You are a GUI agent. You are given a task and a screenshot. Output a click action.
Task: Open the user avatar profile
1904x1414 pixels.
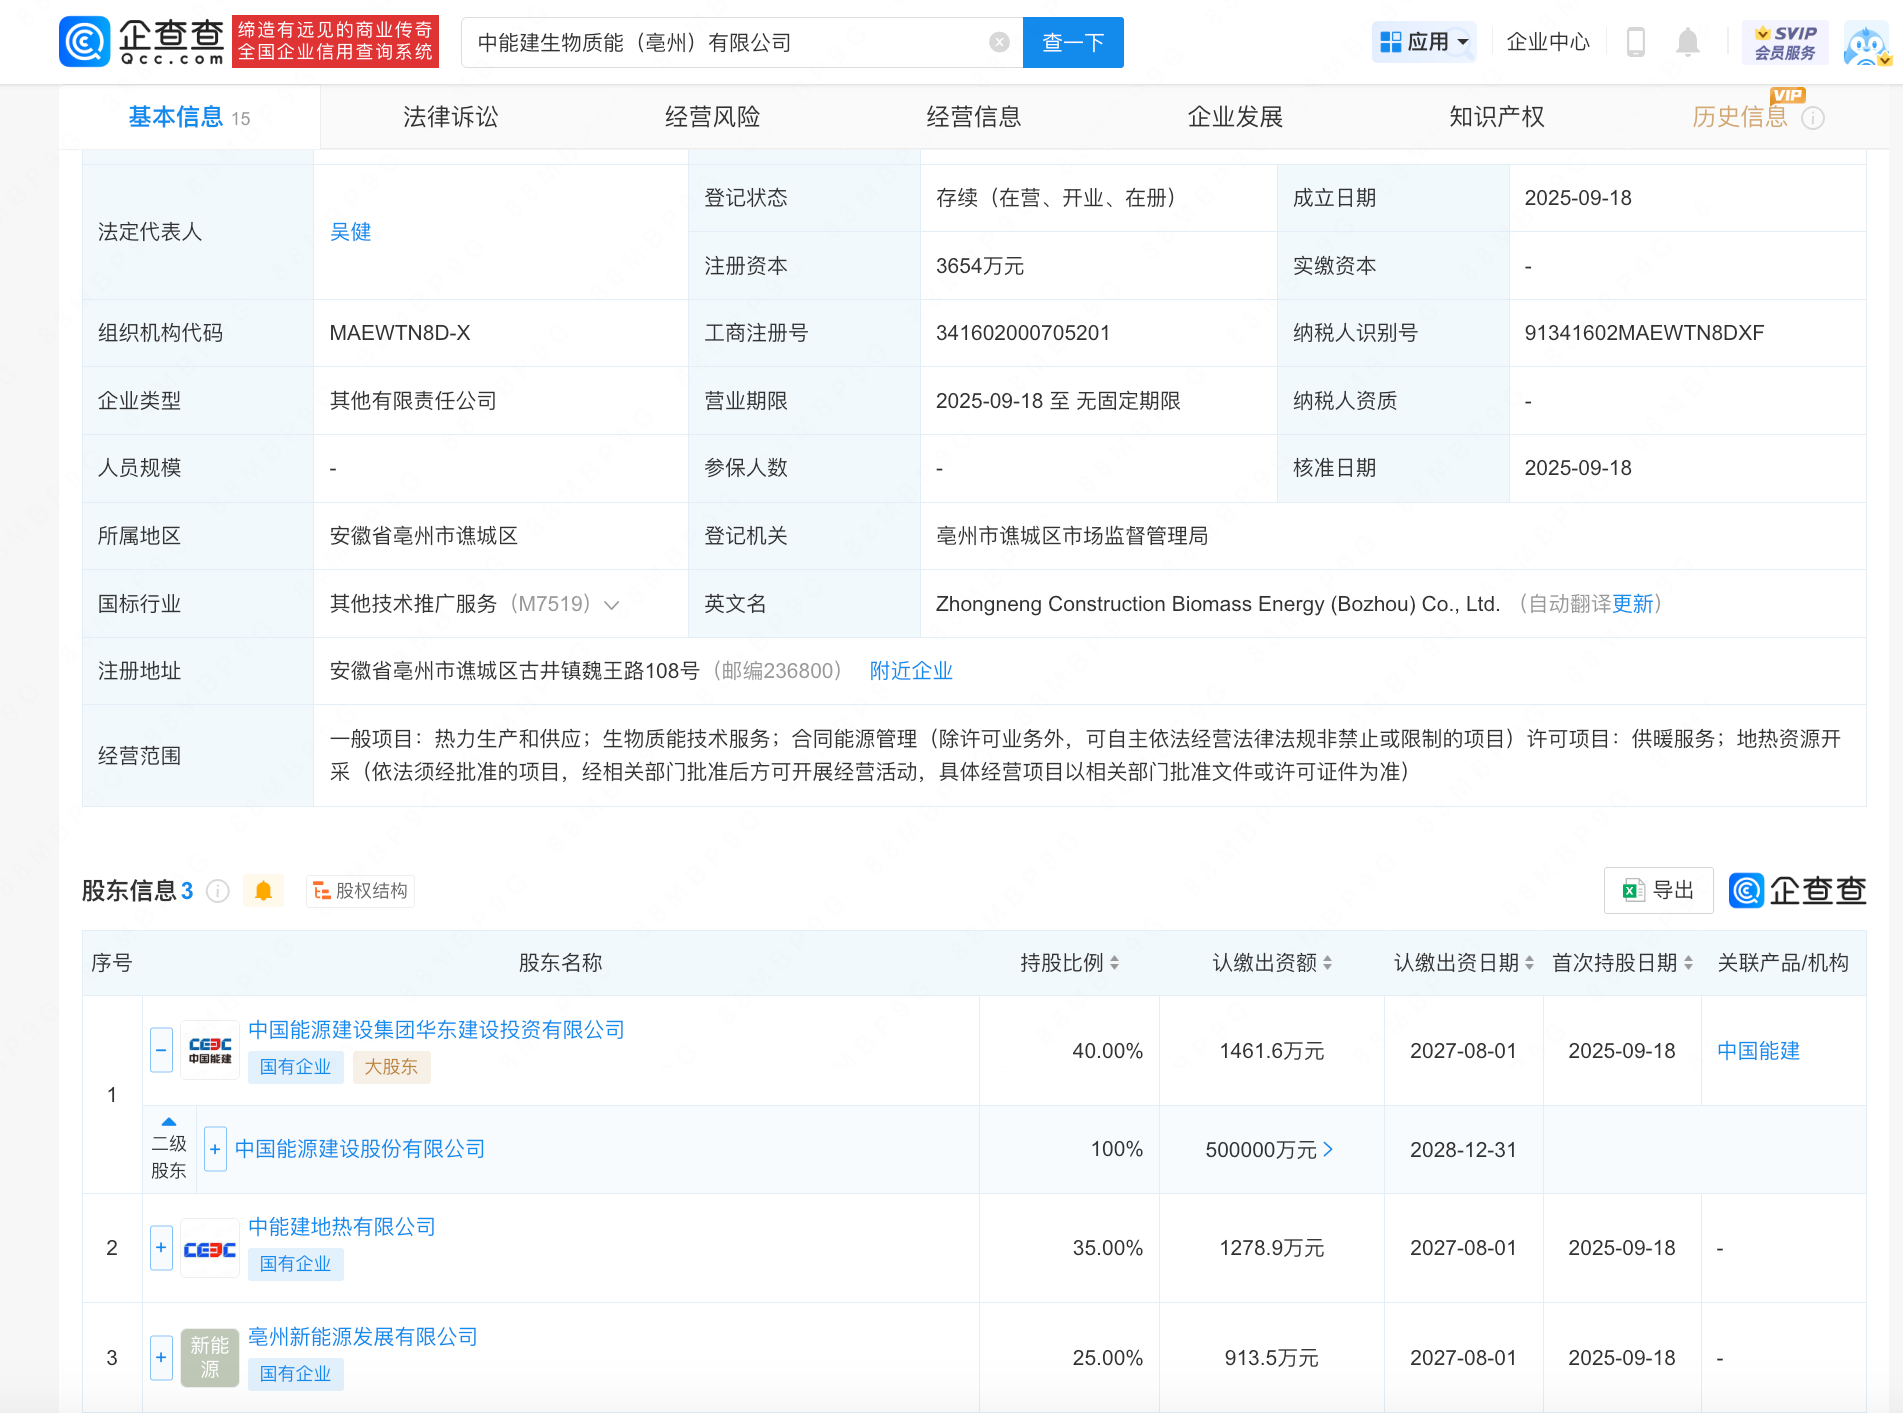1866,44
